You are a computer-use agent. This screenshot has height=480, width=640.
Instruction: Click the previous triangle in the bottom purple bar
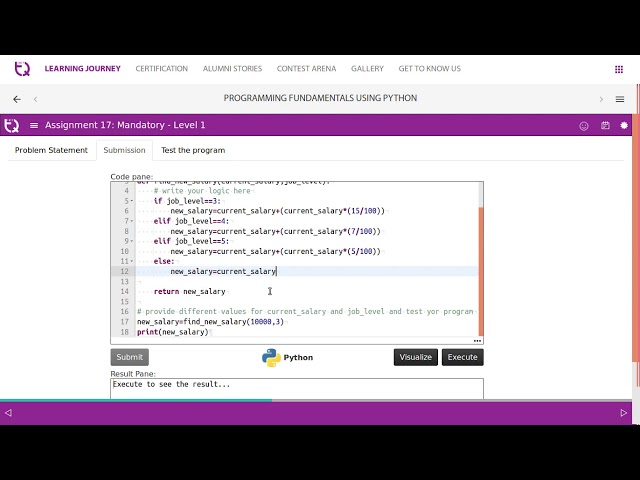click(x=8, y=413)
